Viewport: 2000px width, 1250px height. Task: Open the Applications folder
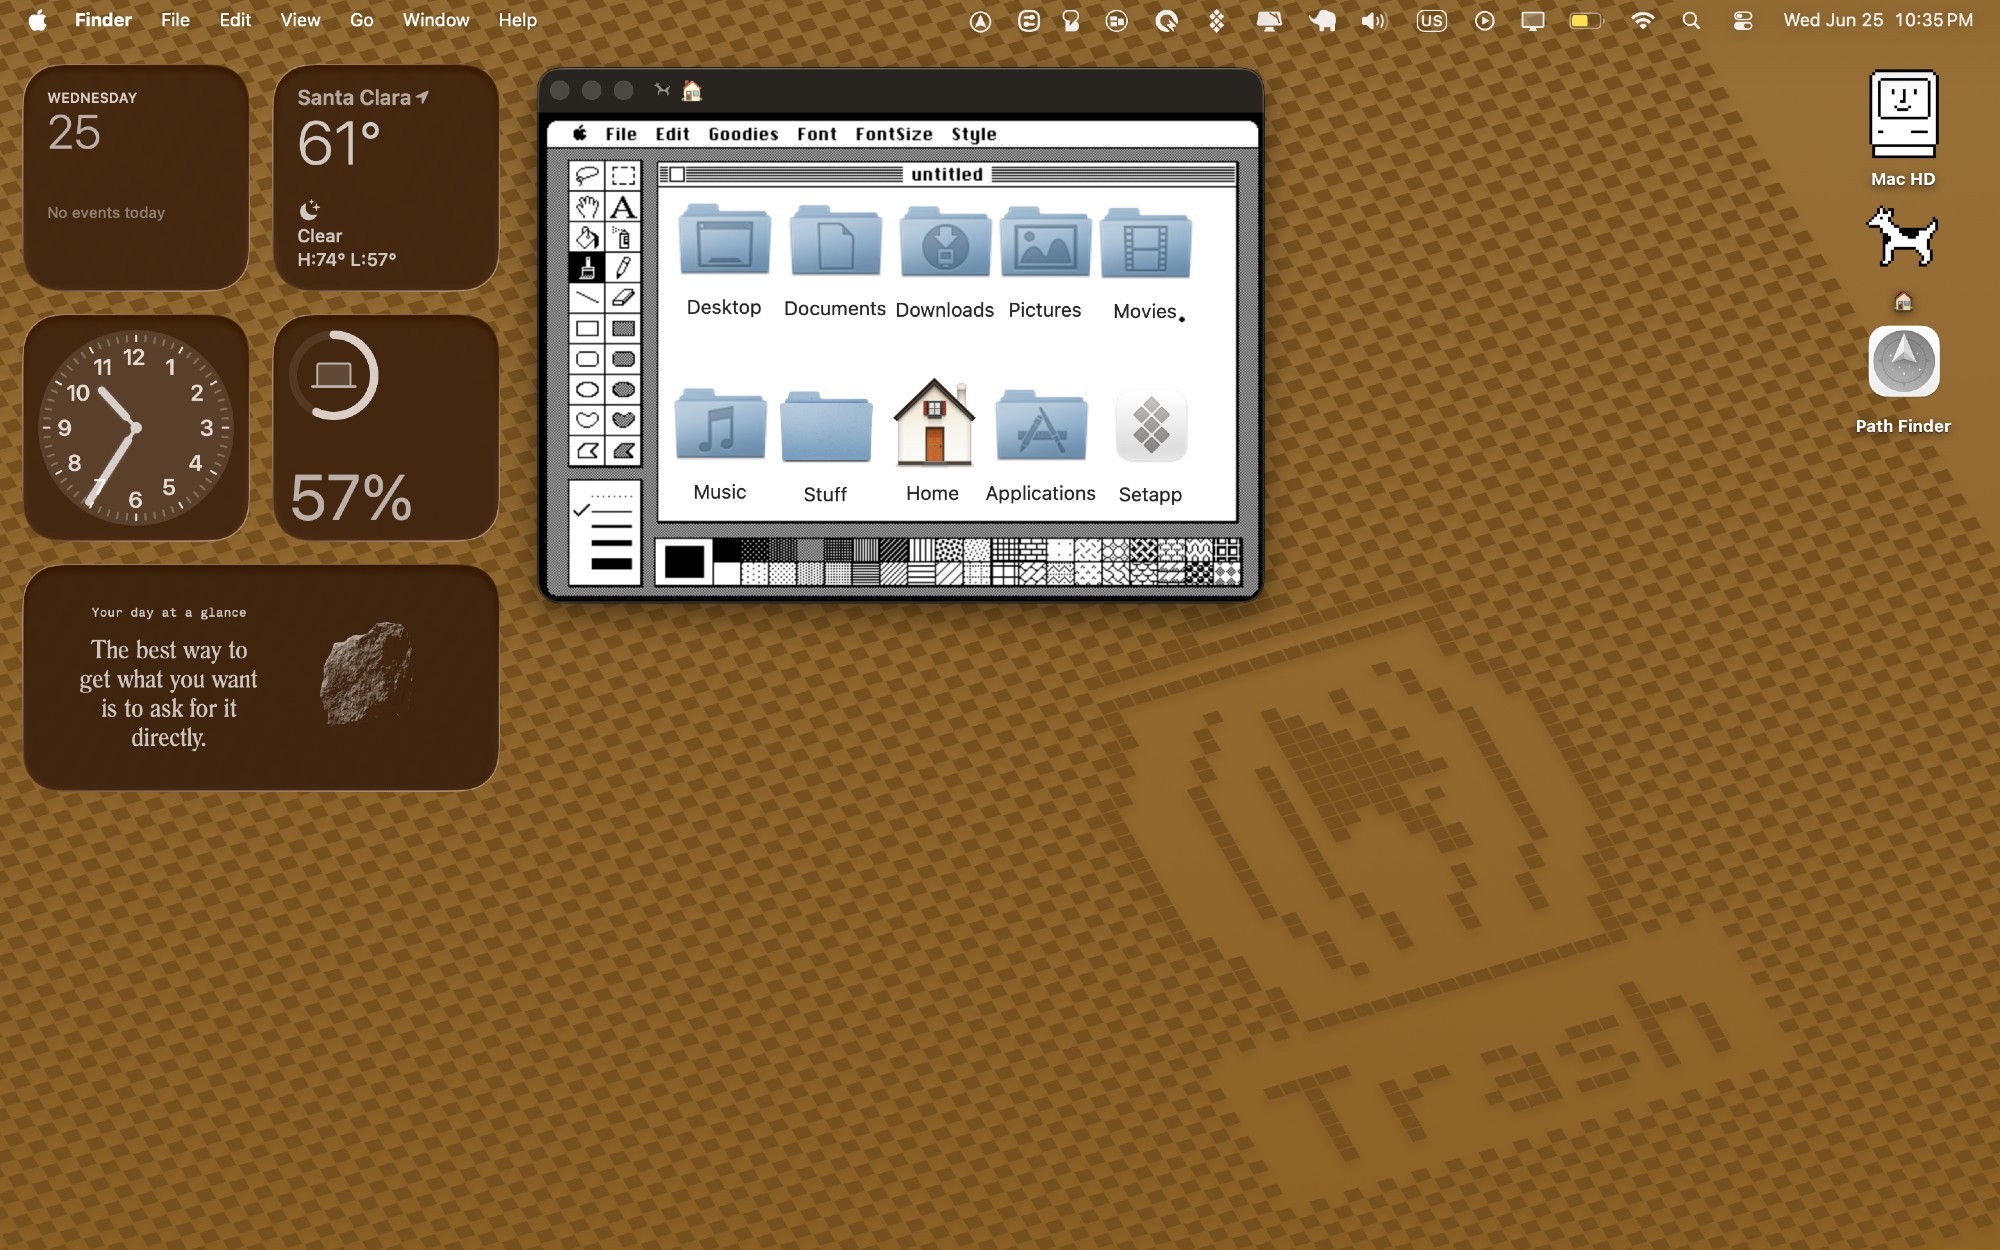pos(1040,428)
